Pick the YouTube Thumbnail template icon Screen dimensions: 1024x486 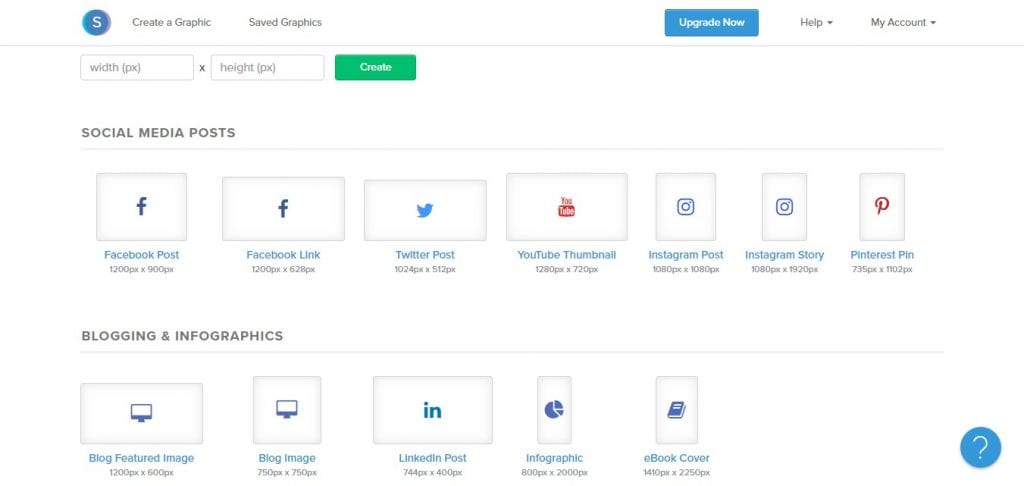click(567, 206)
